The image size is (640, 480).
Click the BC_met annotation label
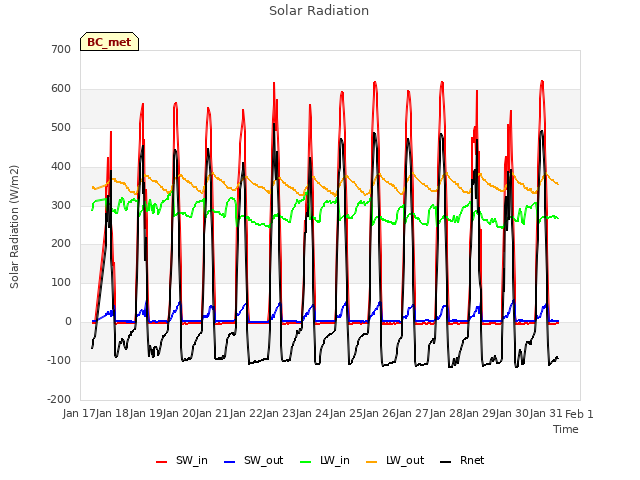[x=109, y=42]
